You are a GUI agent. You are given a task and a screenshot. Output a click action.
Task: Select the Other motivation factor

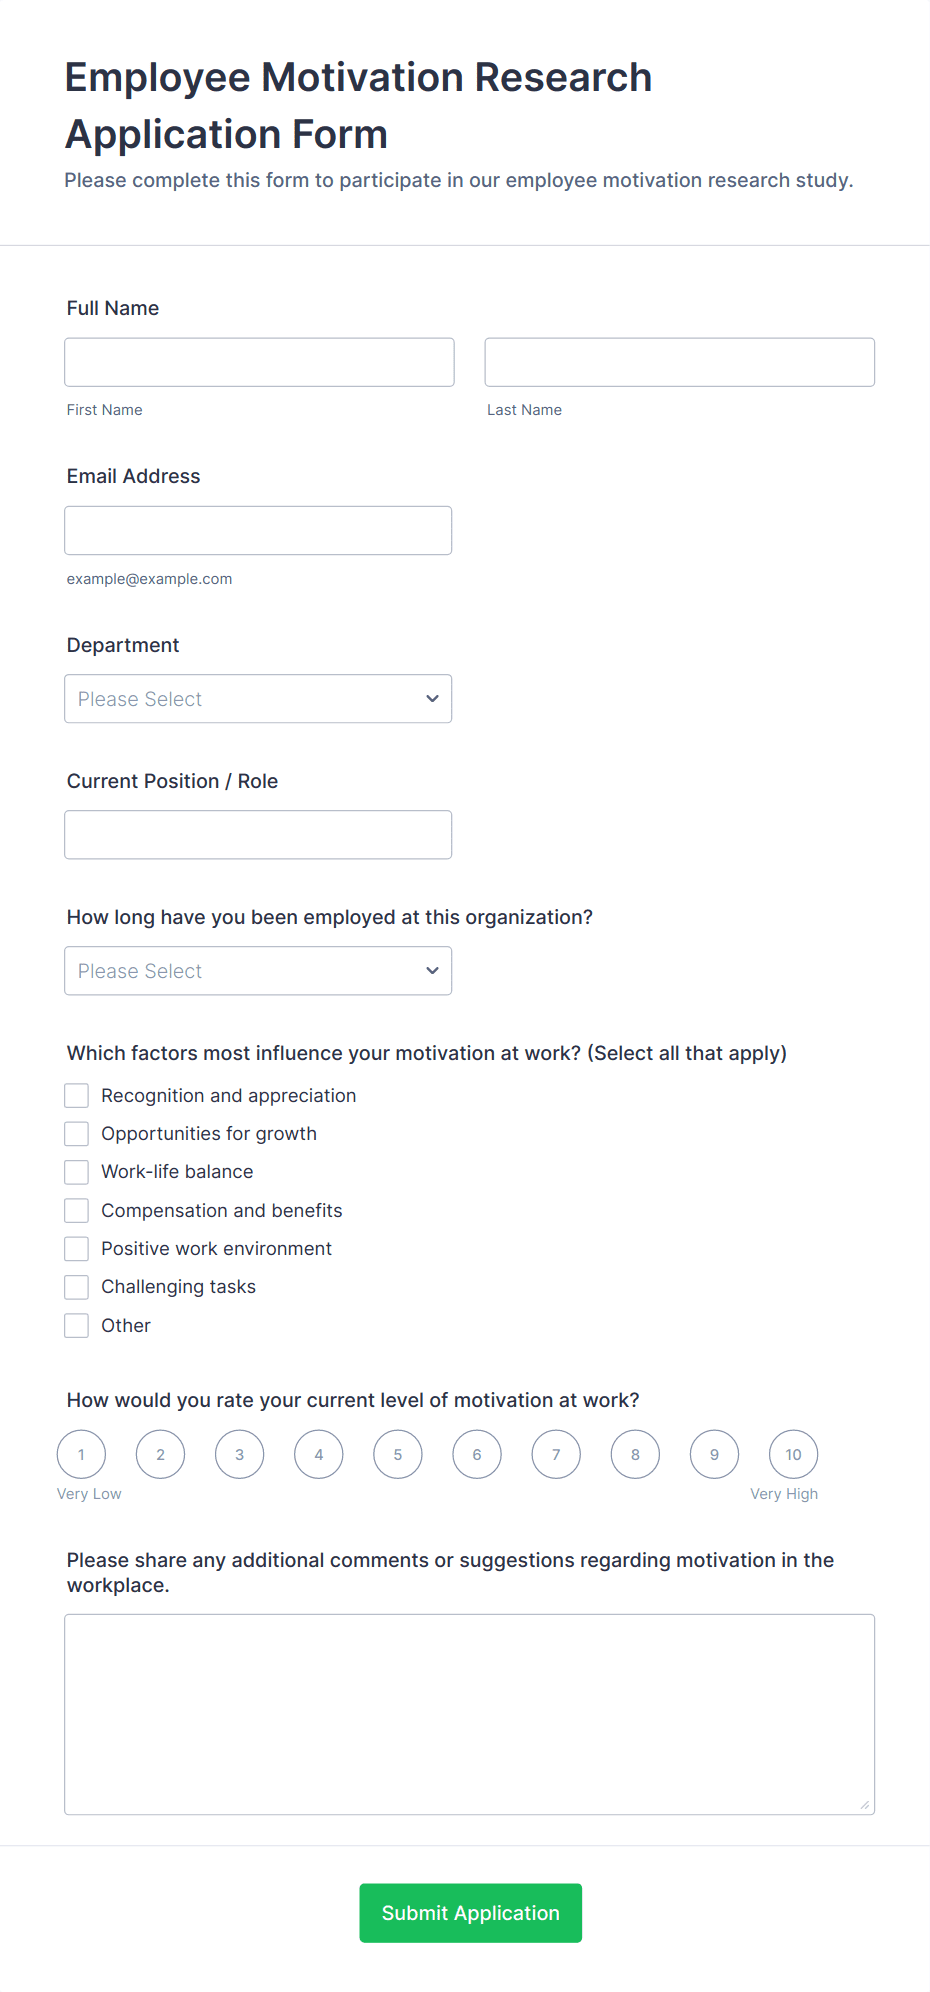pos(76,1325)
